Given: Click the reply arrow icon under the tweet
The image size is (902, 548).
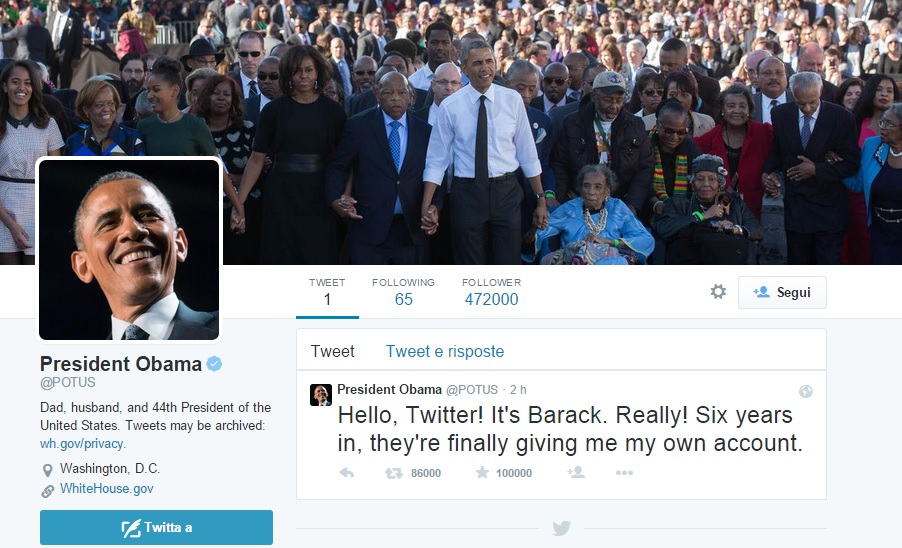Looking at the screenshot, I should coord(347,473).
